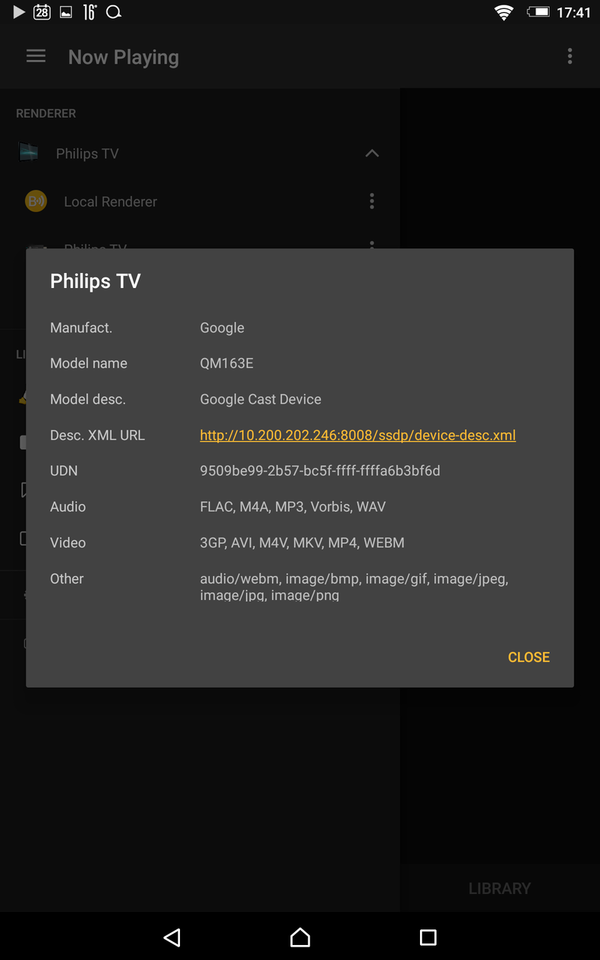Image resolution: width=600 pixels, height=960 pixels.
Task: Open the device-desc.xml URL link
Action: coord(358,435)
